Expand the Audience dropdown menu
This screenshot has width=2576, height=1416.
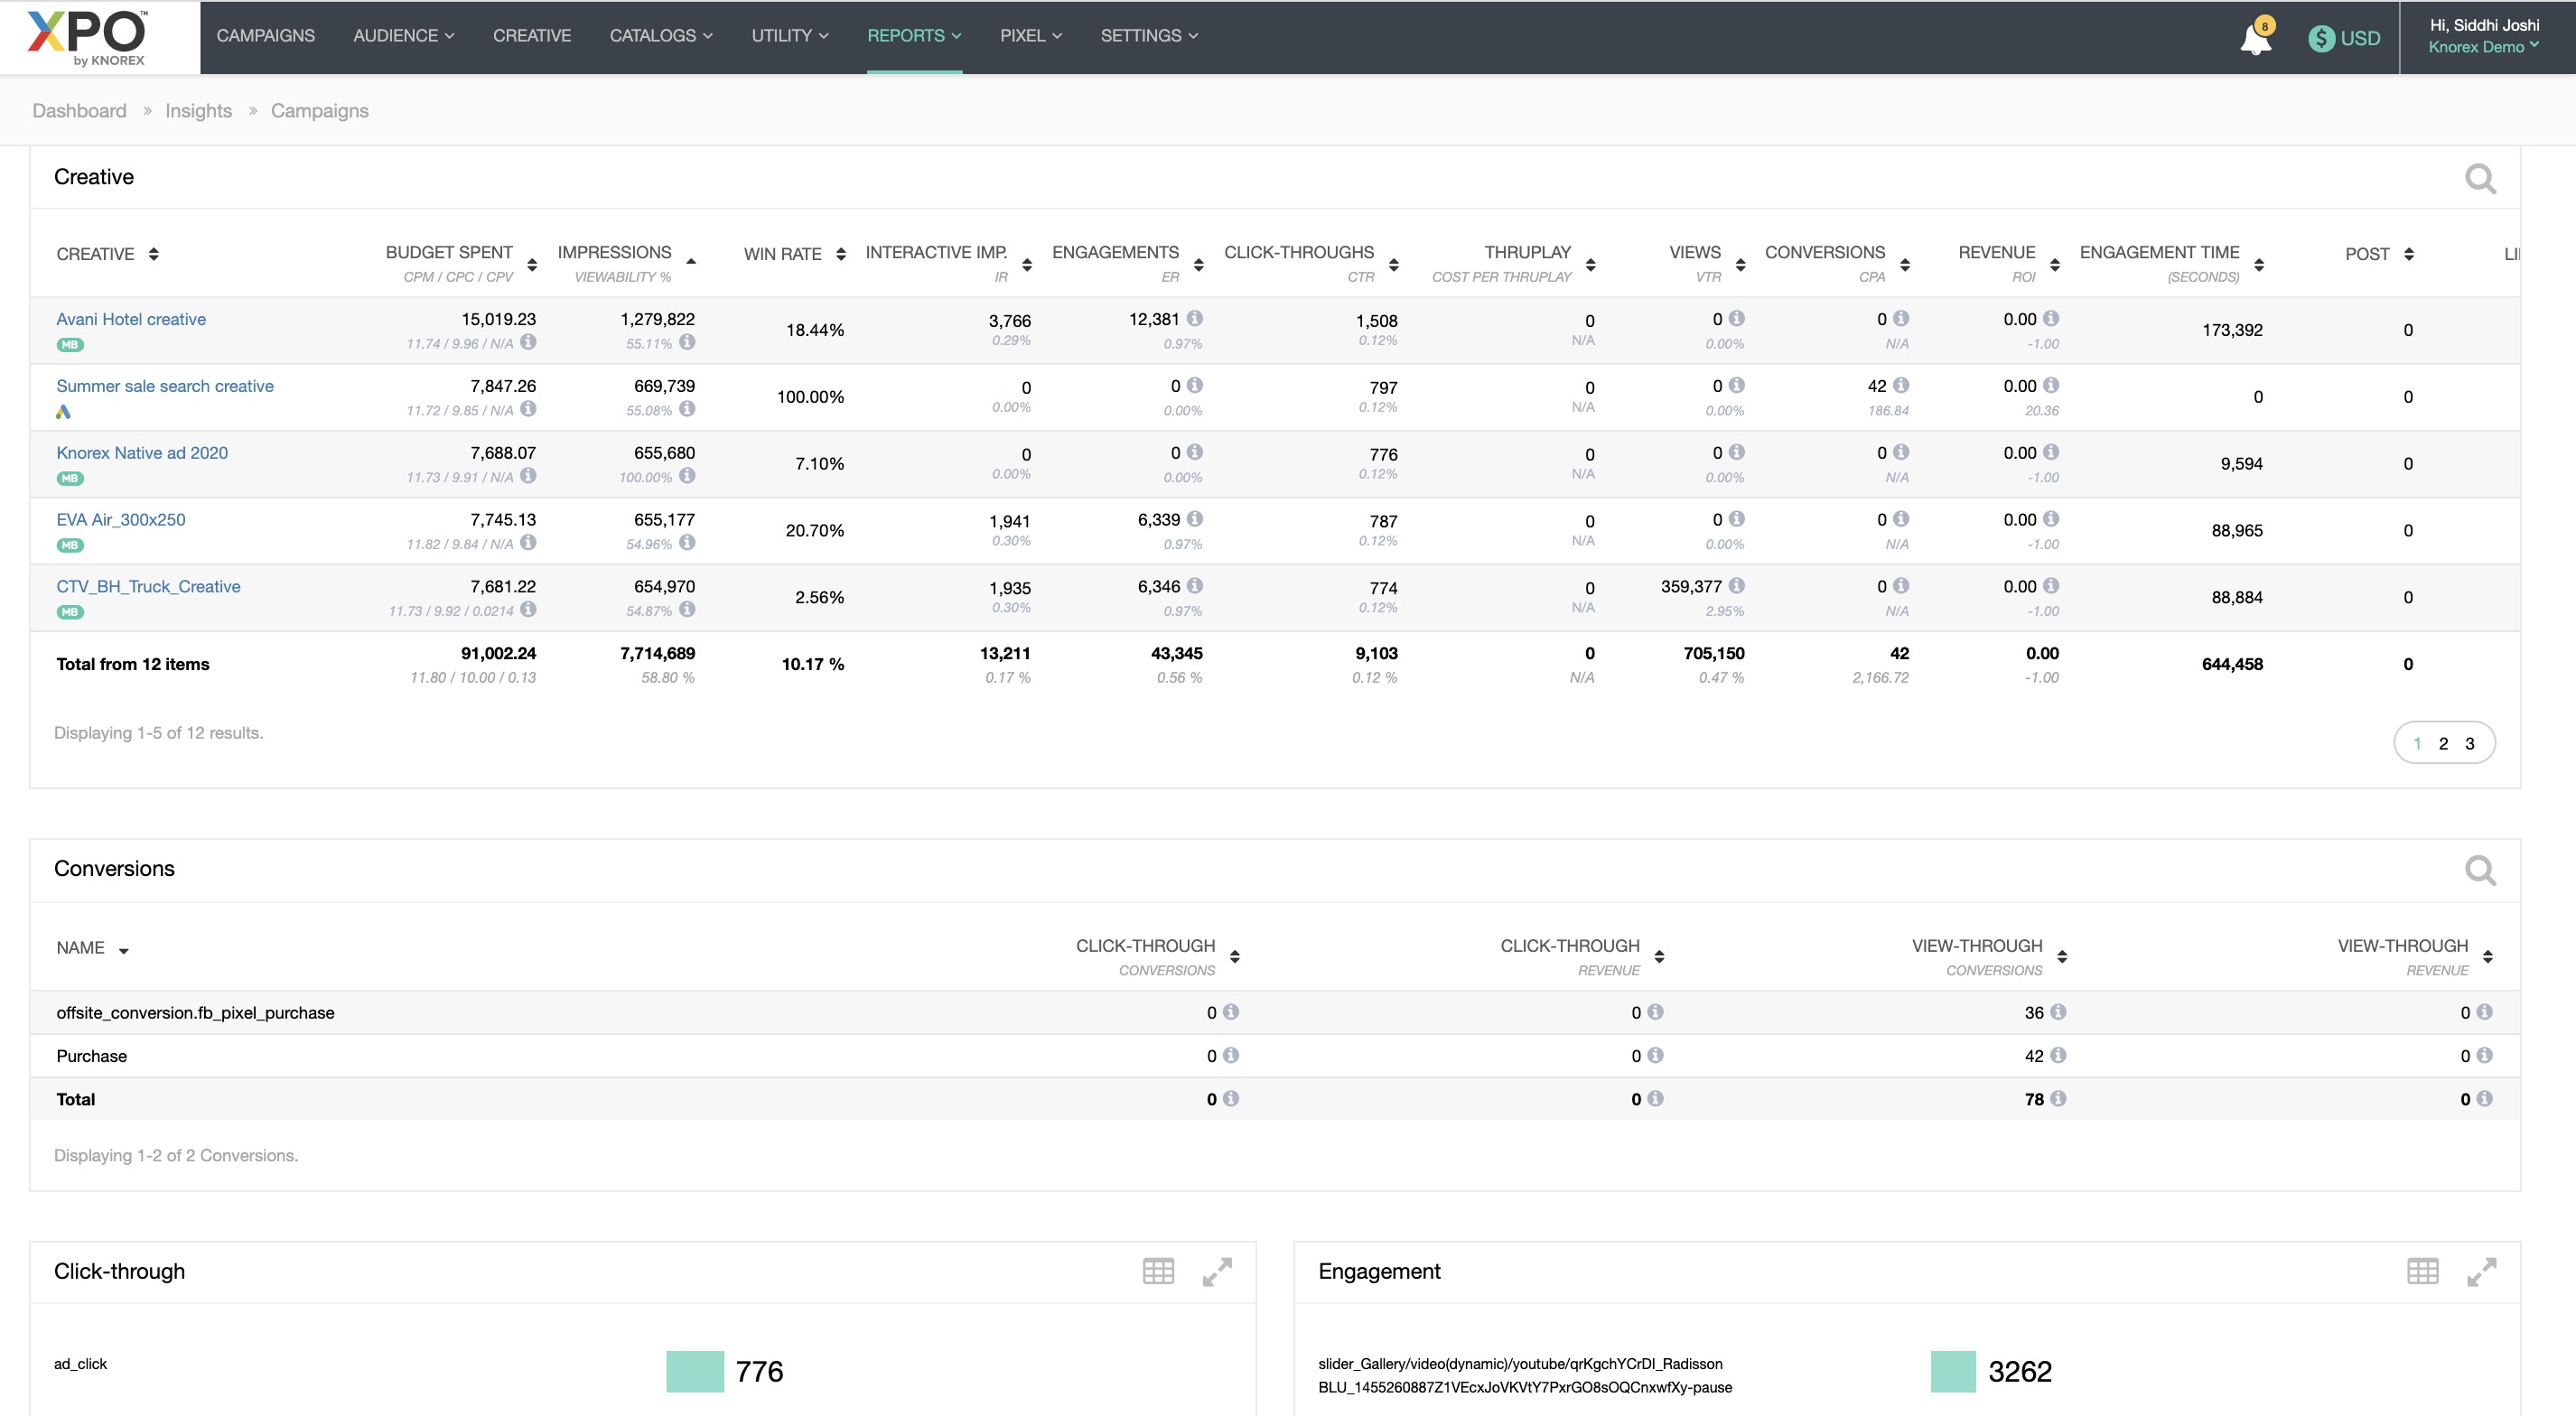pos(403,36)
